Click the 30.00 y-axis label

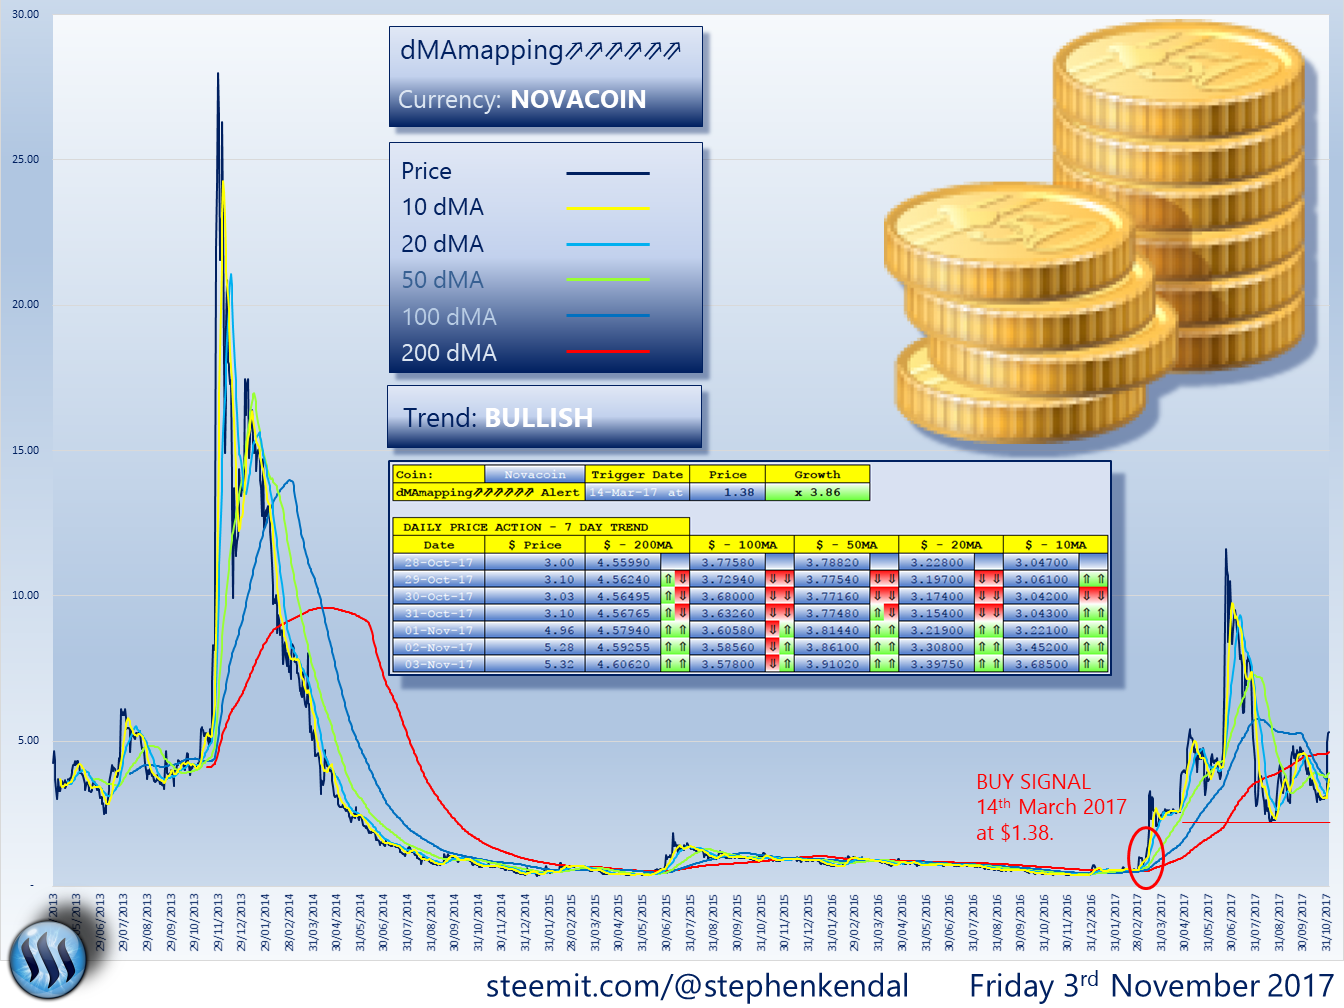pos(26,14)
